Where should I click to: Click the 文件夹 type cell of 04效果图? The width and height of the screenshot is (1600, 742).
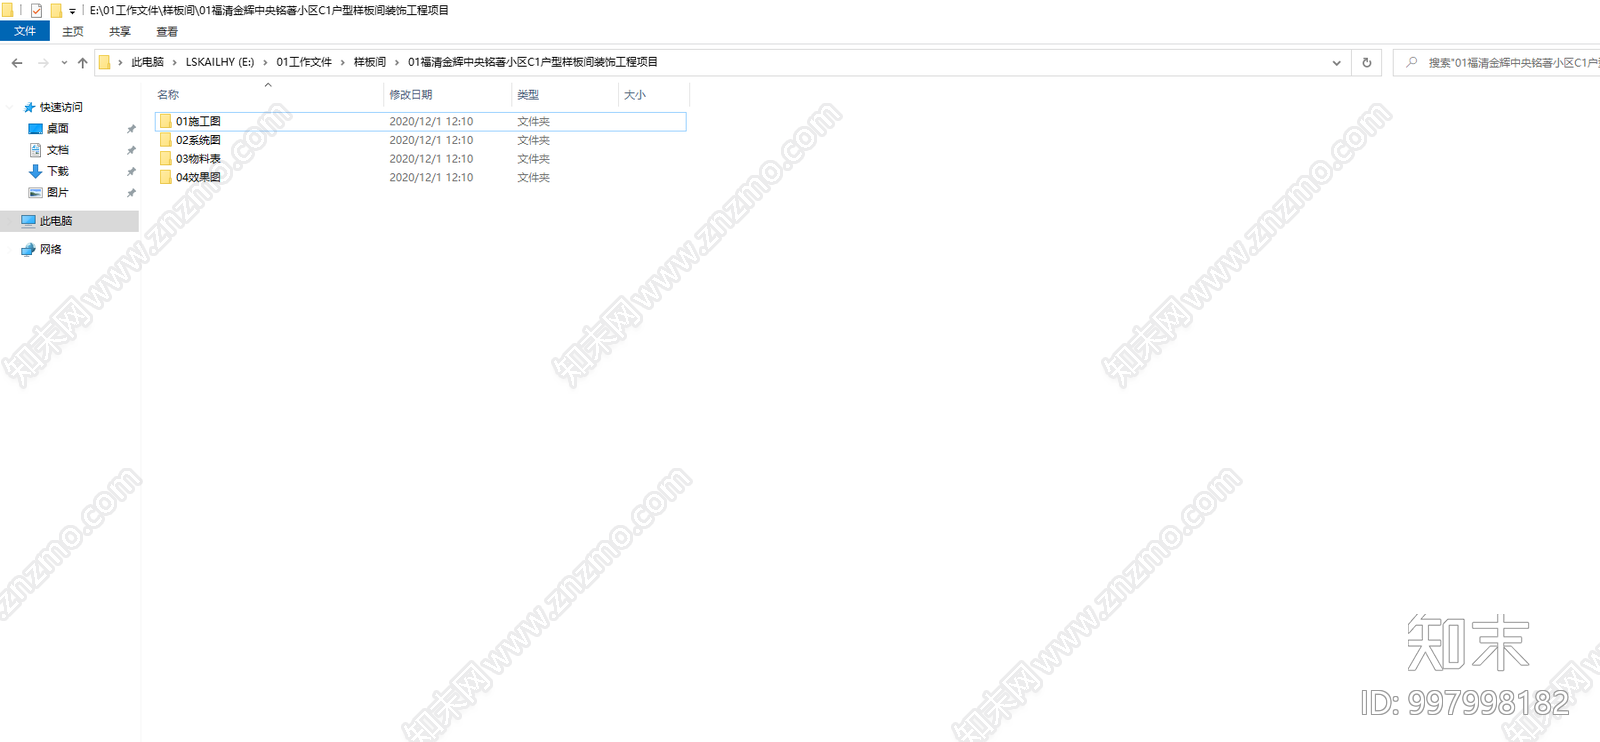tap(533, 177)
